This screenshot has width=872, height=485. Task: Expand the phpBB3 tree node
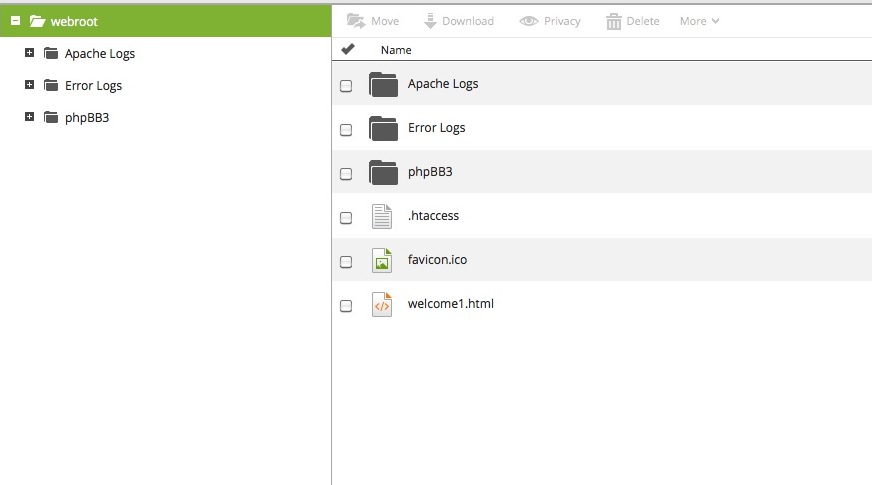[x=29, y=117]
